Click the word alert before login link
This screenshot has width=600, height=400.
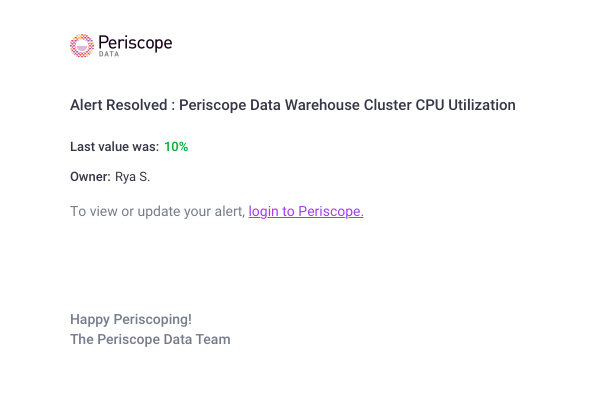tap(230, 211)
